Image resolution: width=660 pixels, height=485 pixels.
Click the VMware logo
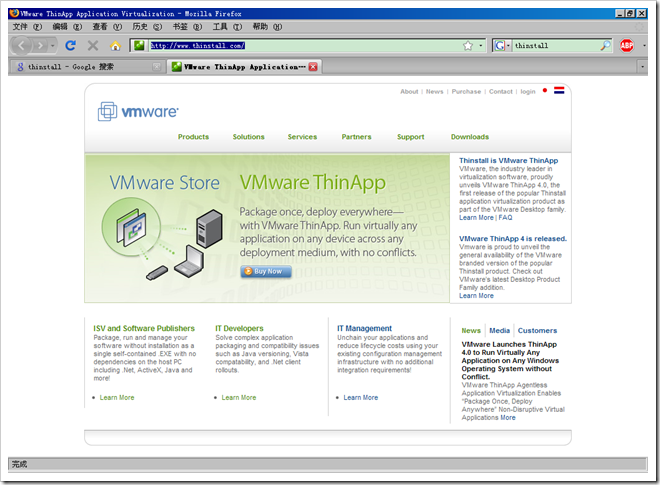pos(138,111)
